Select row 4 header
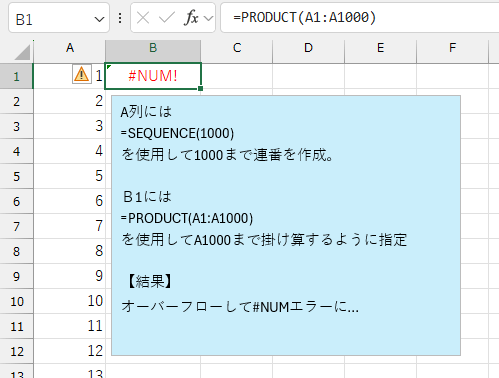Image resolution: width=499 pixels, height=378 pixels. coord(16,151)
